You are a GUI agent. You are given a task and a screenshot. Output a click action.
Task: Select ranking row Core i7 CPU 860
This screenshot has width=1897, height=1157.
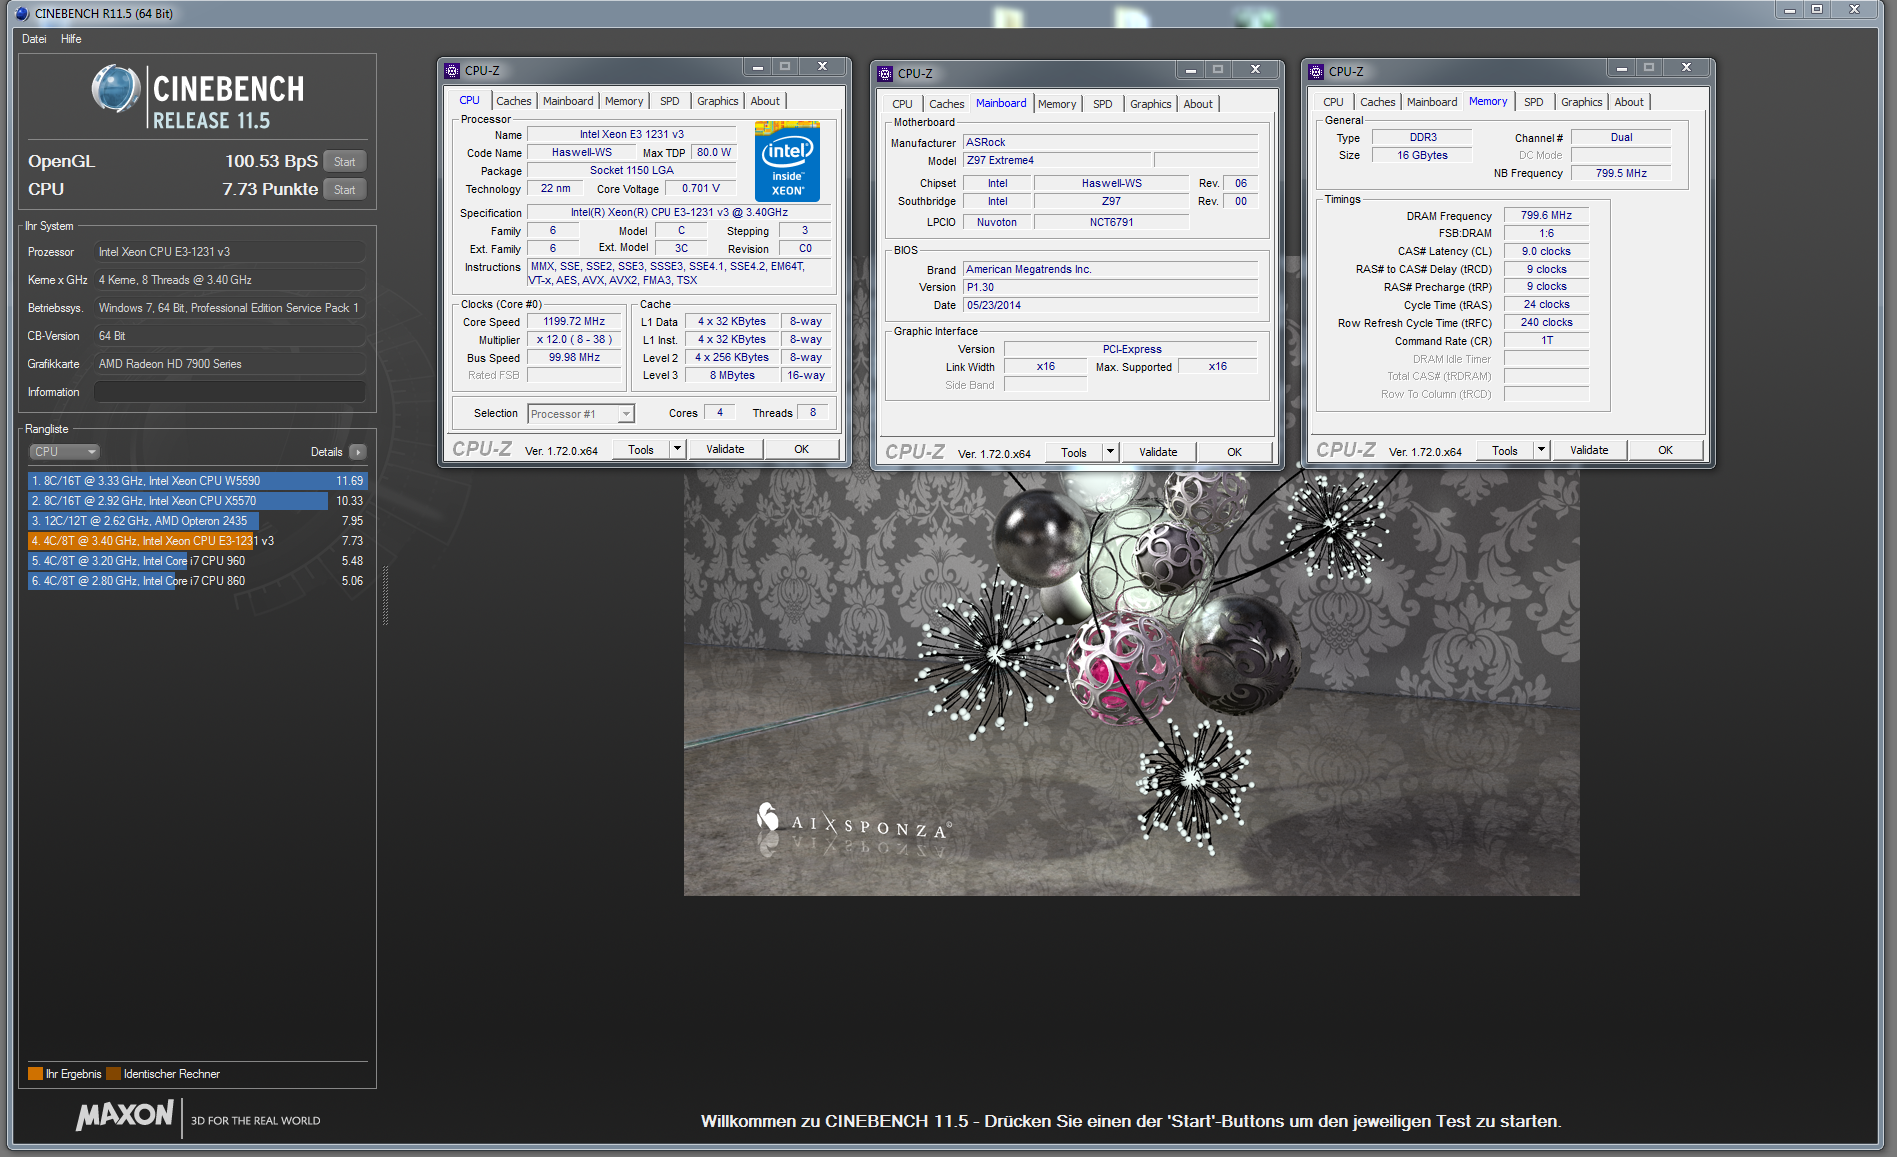(x=197, y=581)
